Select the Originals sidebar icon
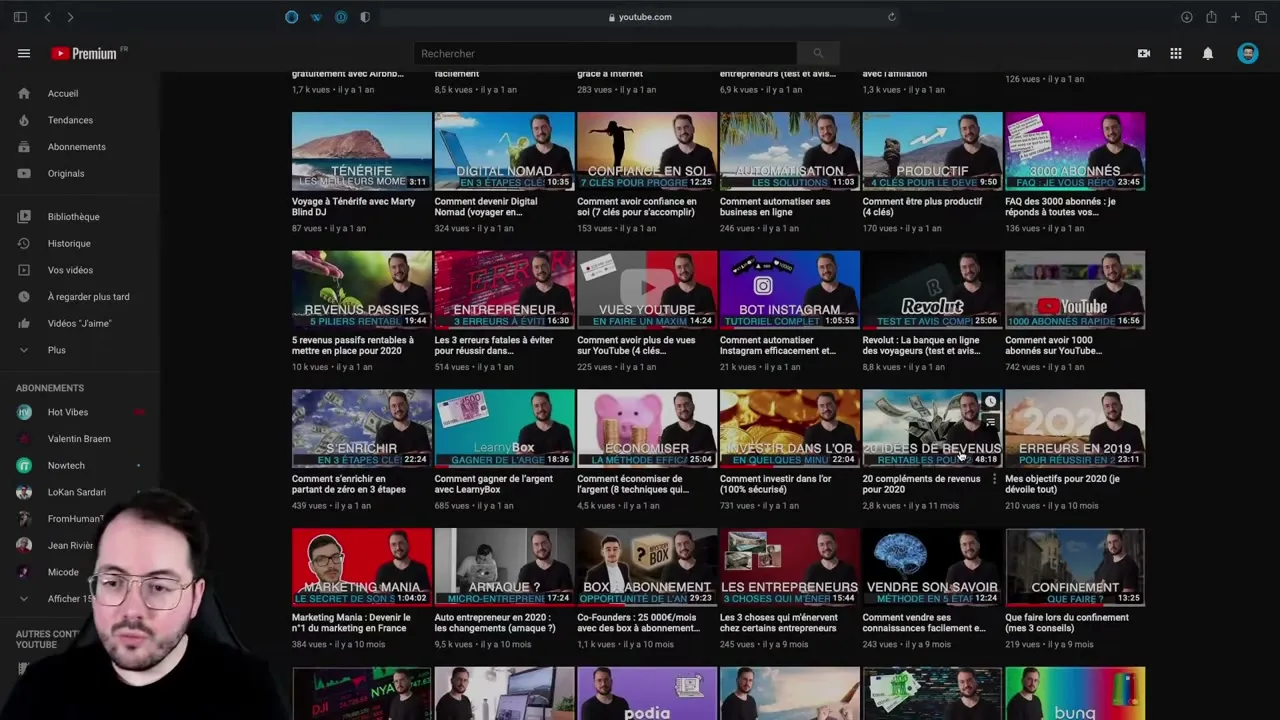The height and width of the screenshot is (720, 1280). click(x=24, y=173)
